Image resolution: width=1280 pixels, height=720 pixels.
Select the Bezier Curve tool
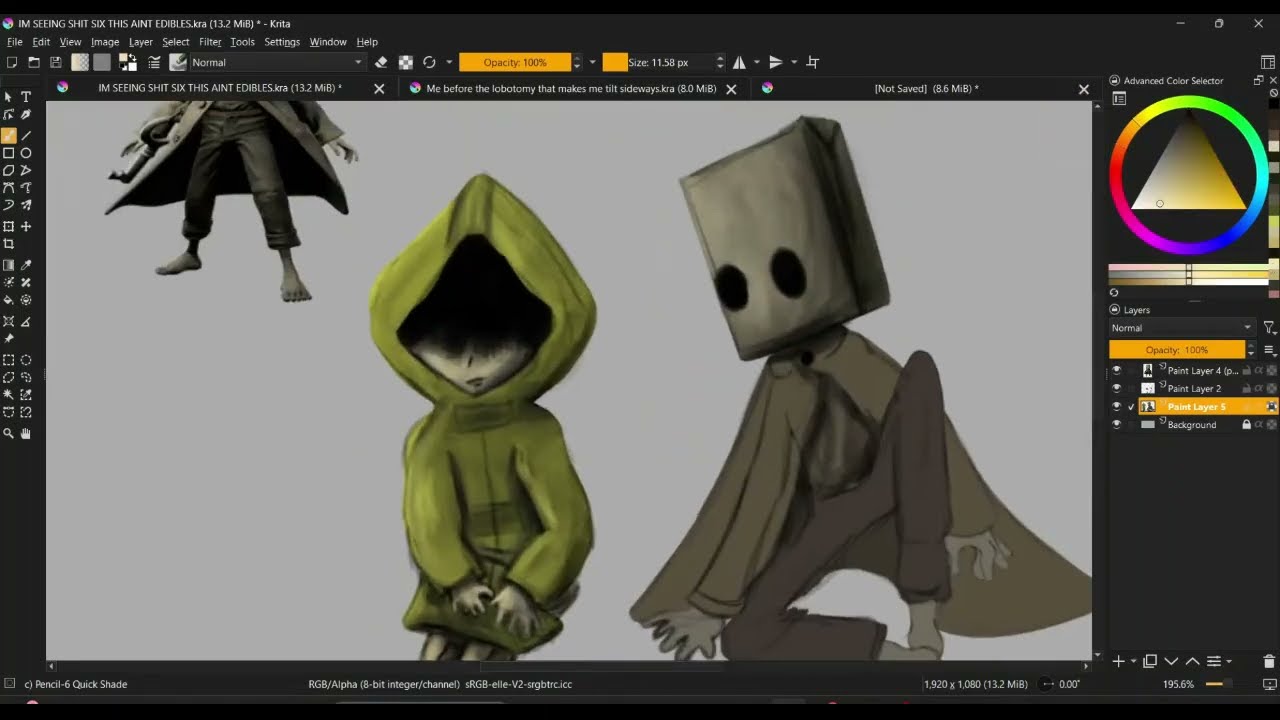click(8, 188)
